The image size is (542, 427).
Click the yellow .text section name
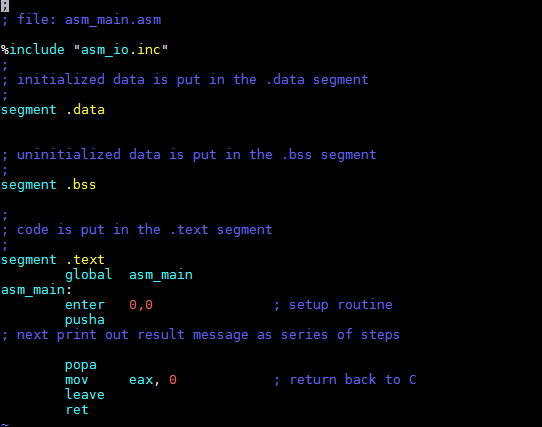(x=85, y=260)
